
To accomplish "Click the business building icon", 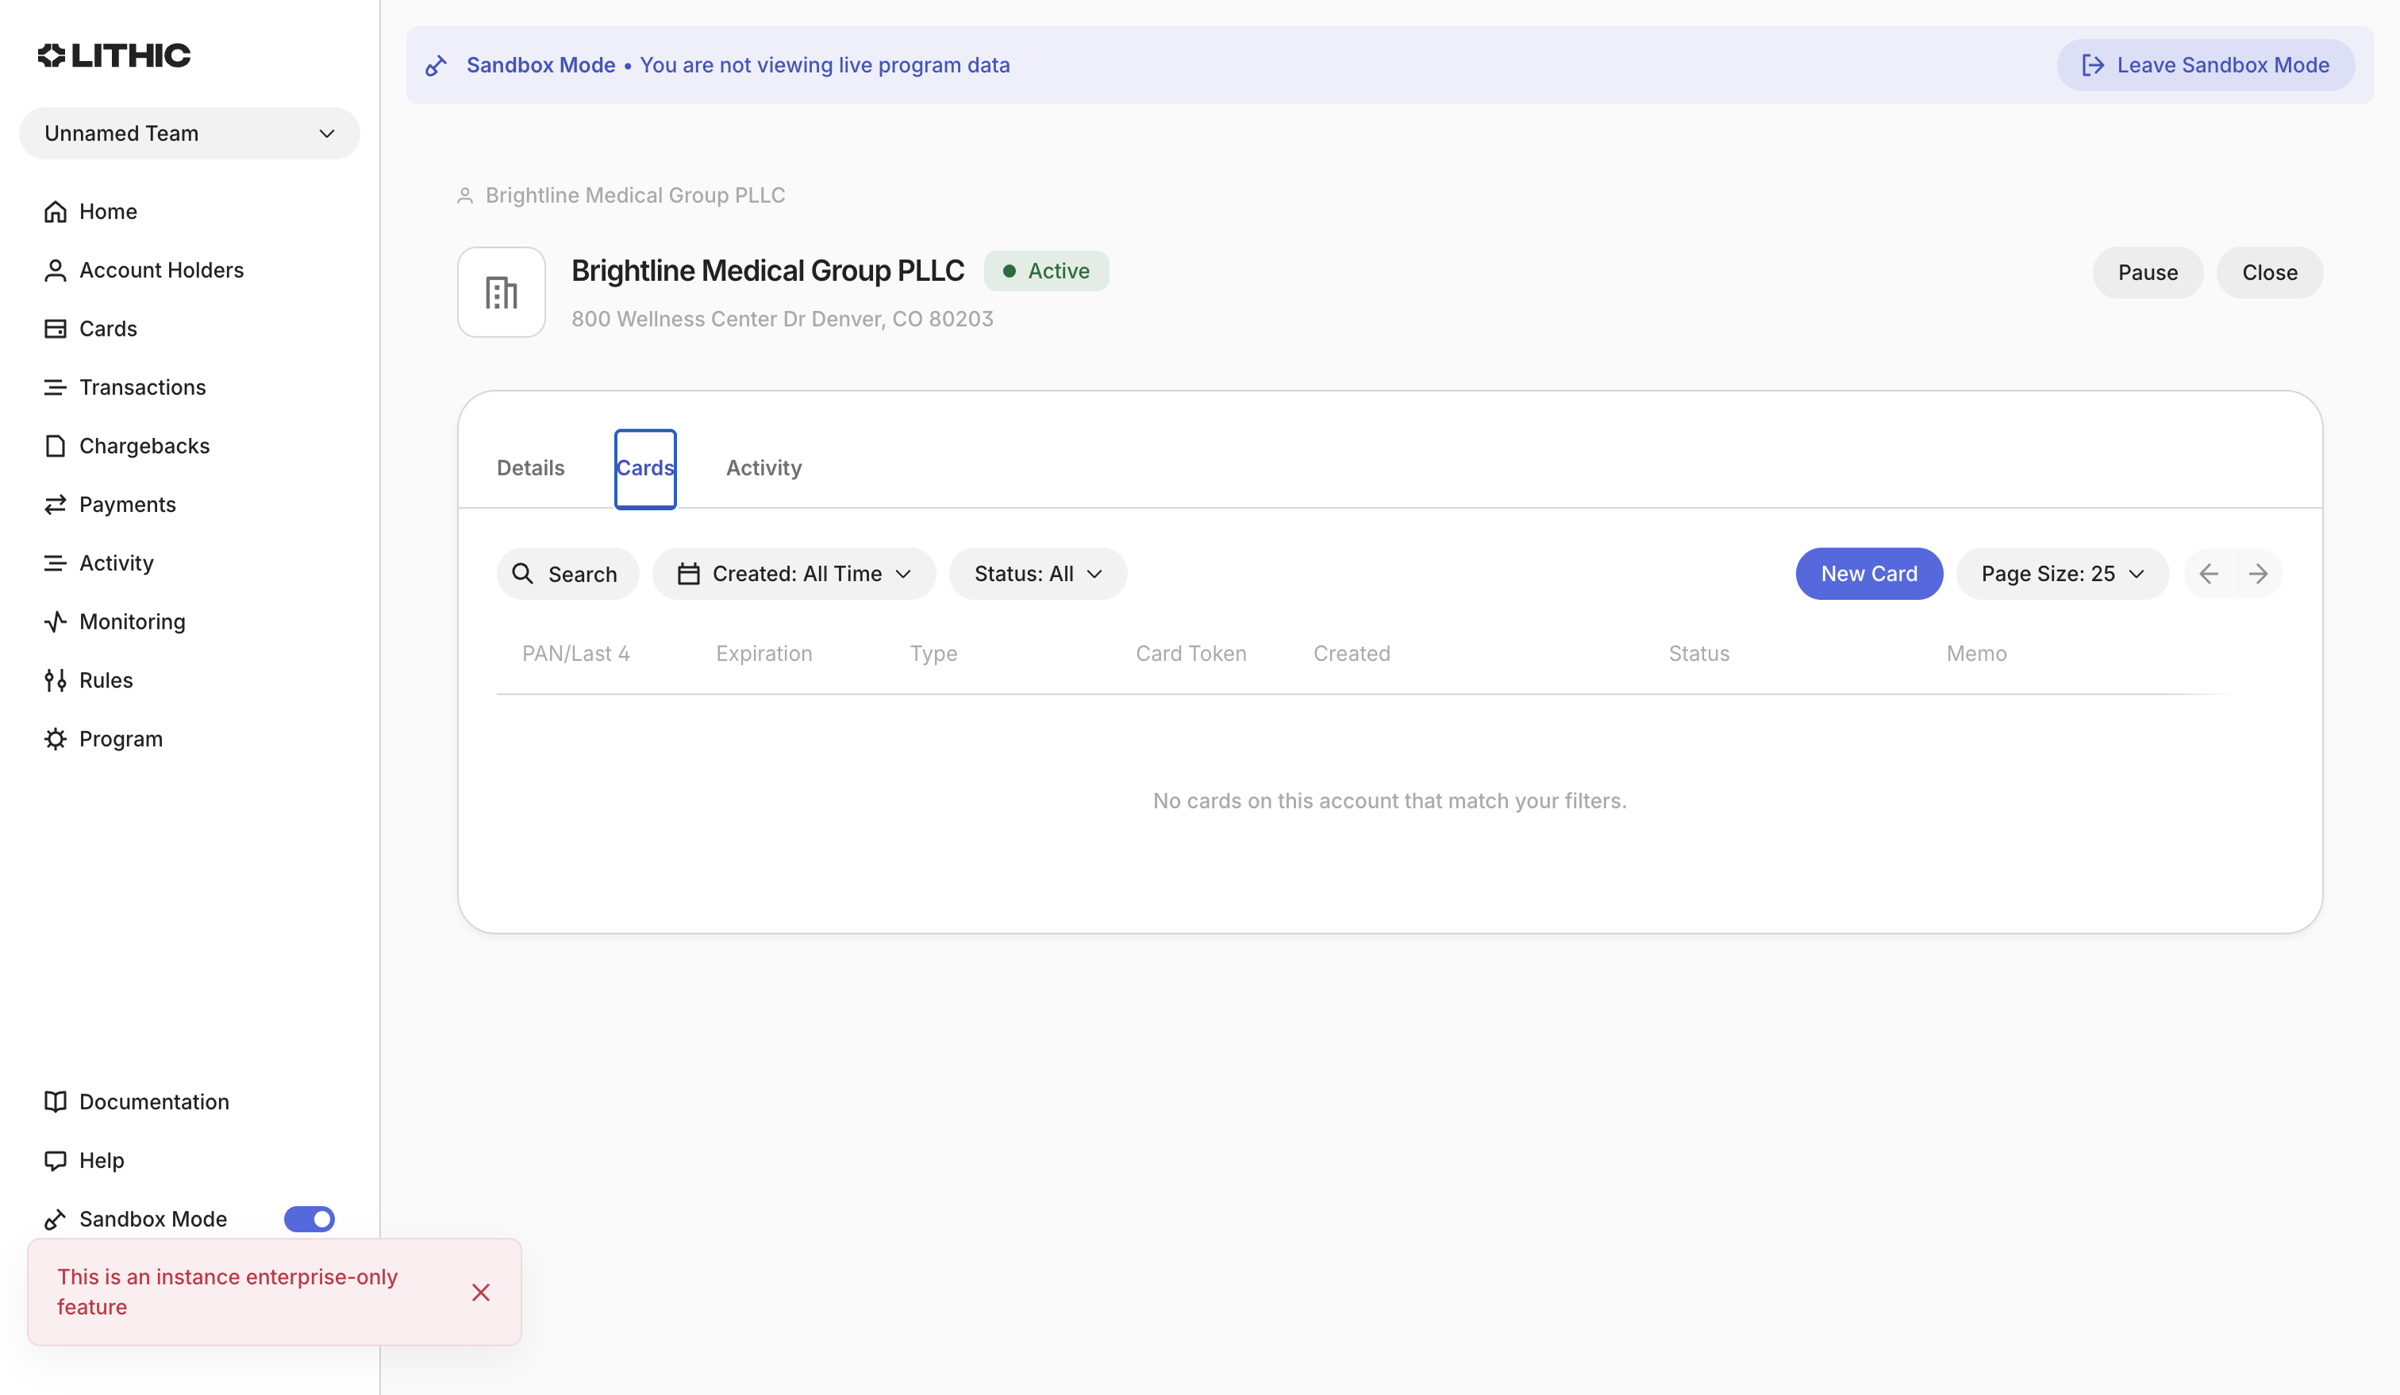I will point(501,292).
